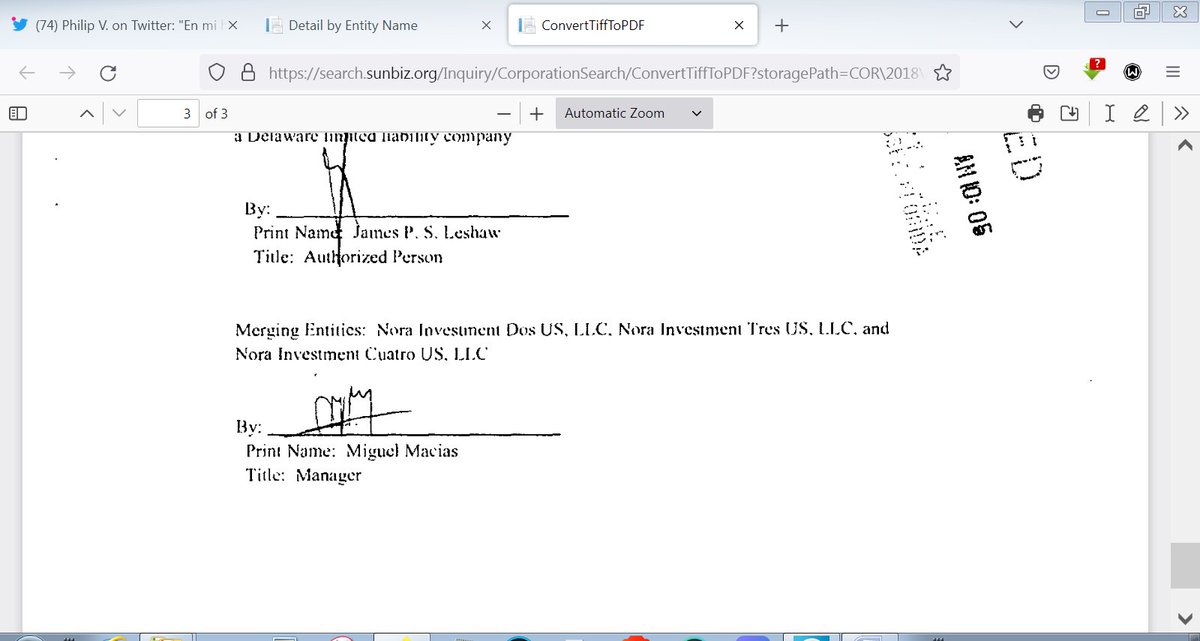The image size is (1200, 641).
Task: Go back to the previous page
Action: click(x=28, y=72)
